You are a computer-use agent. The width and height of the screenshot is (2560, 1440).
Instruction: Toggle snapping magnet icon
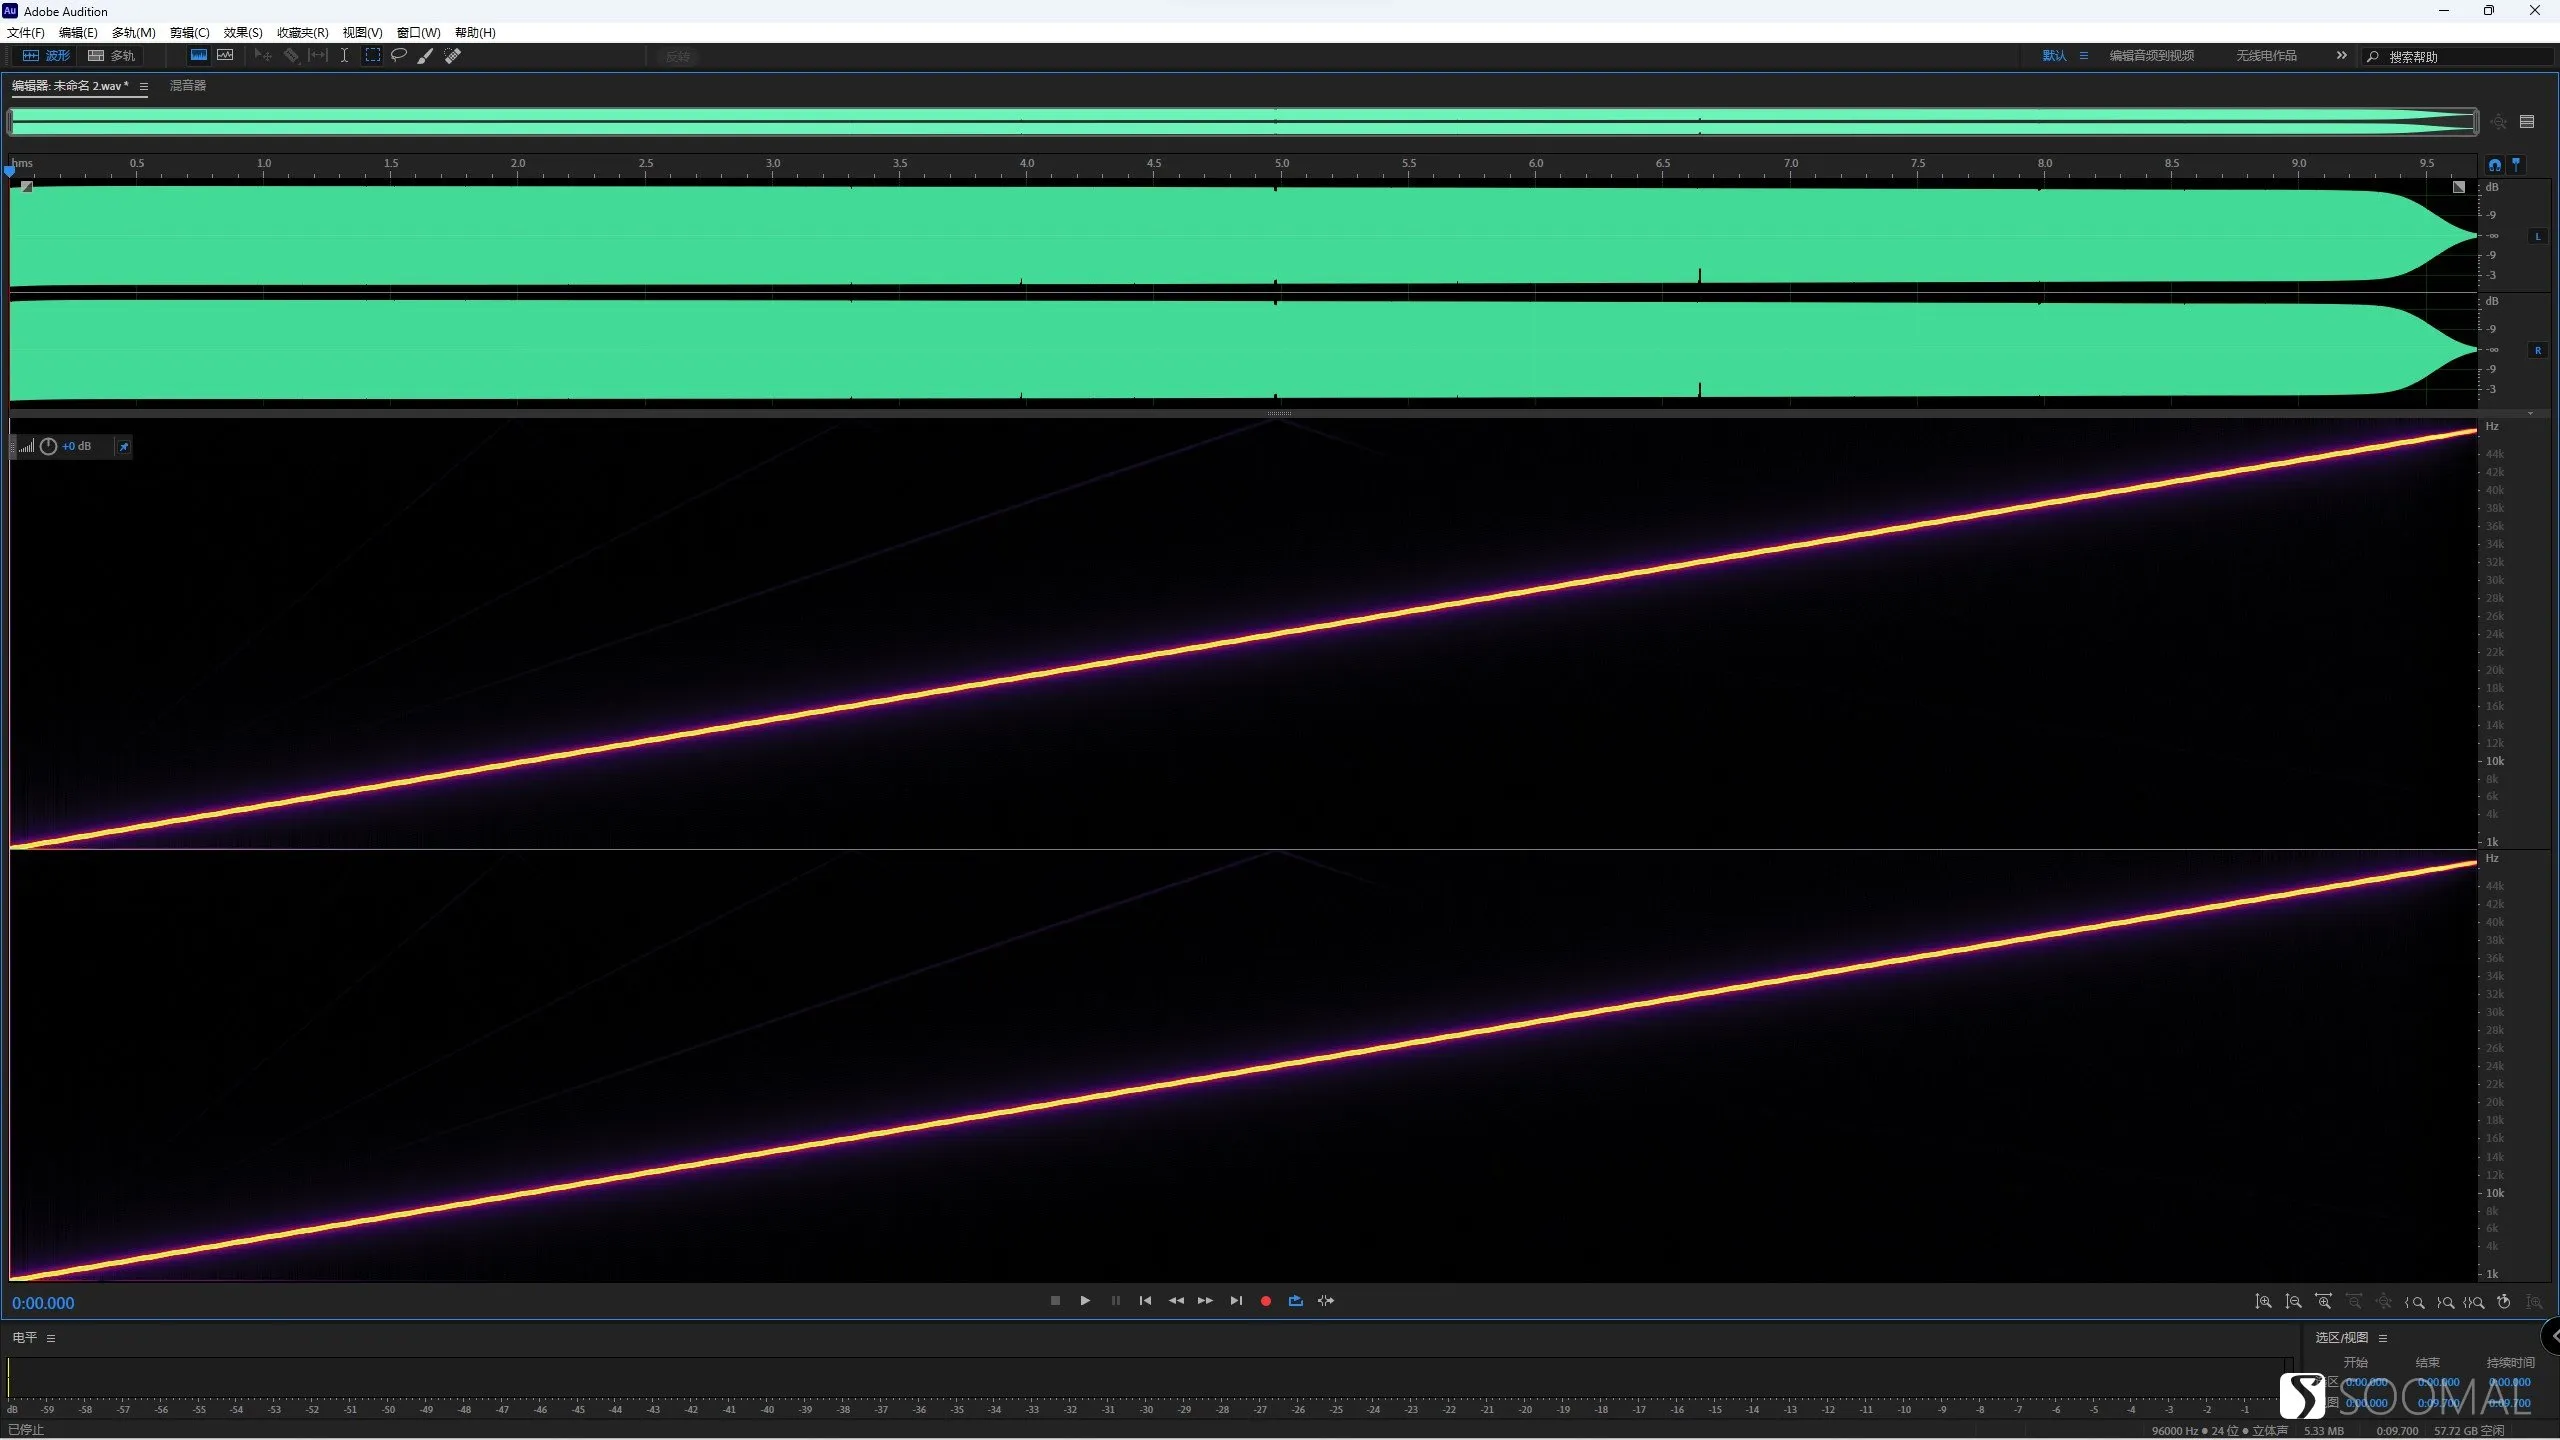[x=2495, y=165]
